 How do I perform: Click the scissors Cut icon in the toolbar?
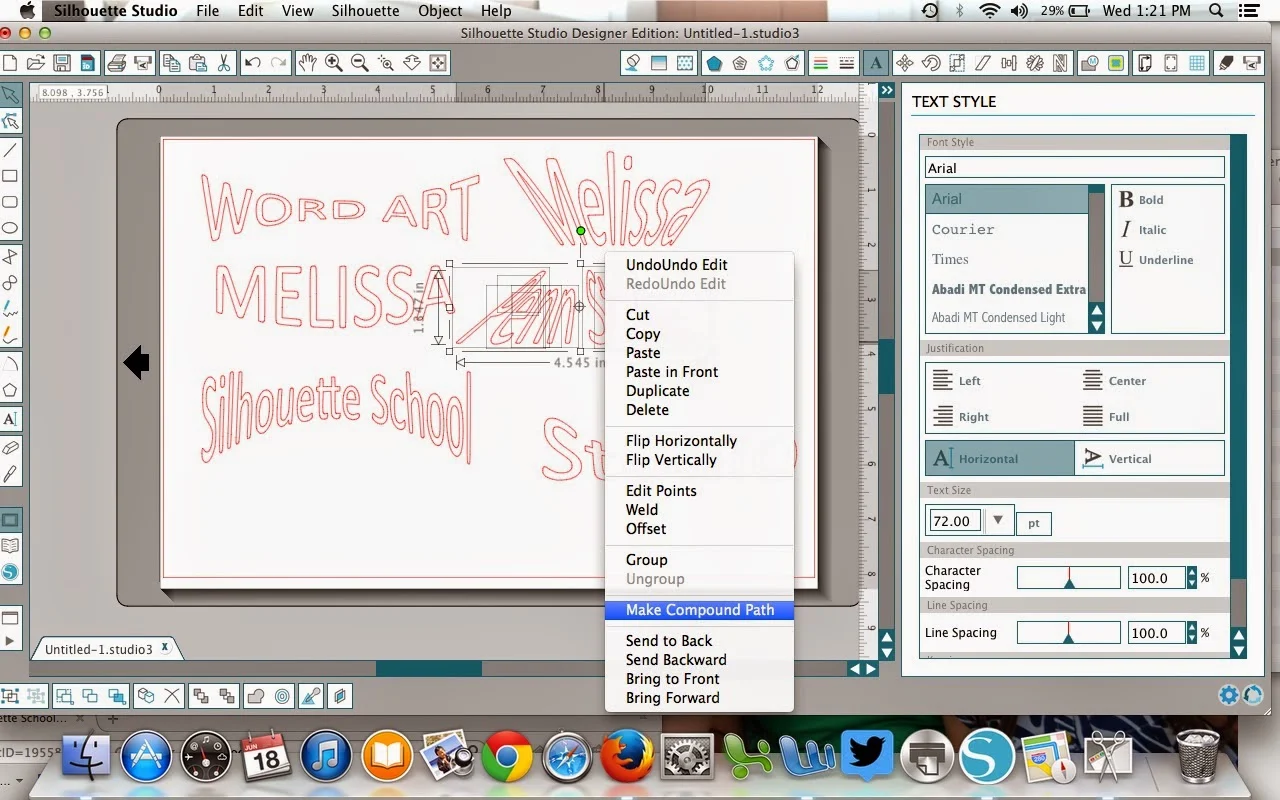pos(223,63)
